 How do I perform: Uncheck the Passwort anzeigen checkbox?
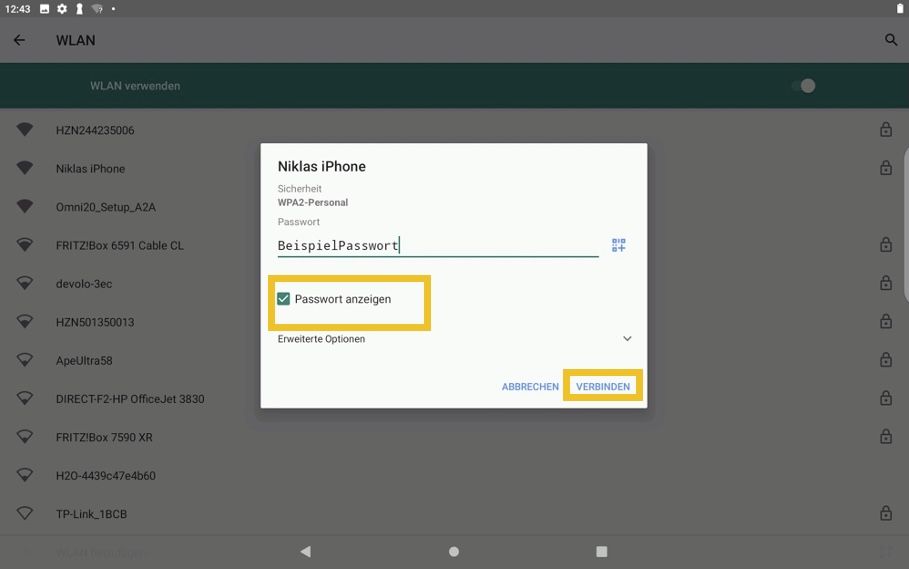(284, 299)
